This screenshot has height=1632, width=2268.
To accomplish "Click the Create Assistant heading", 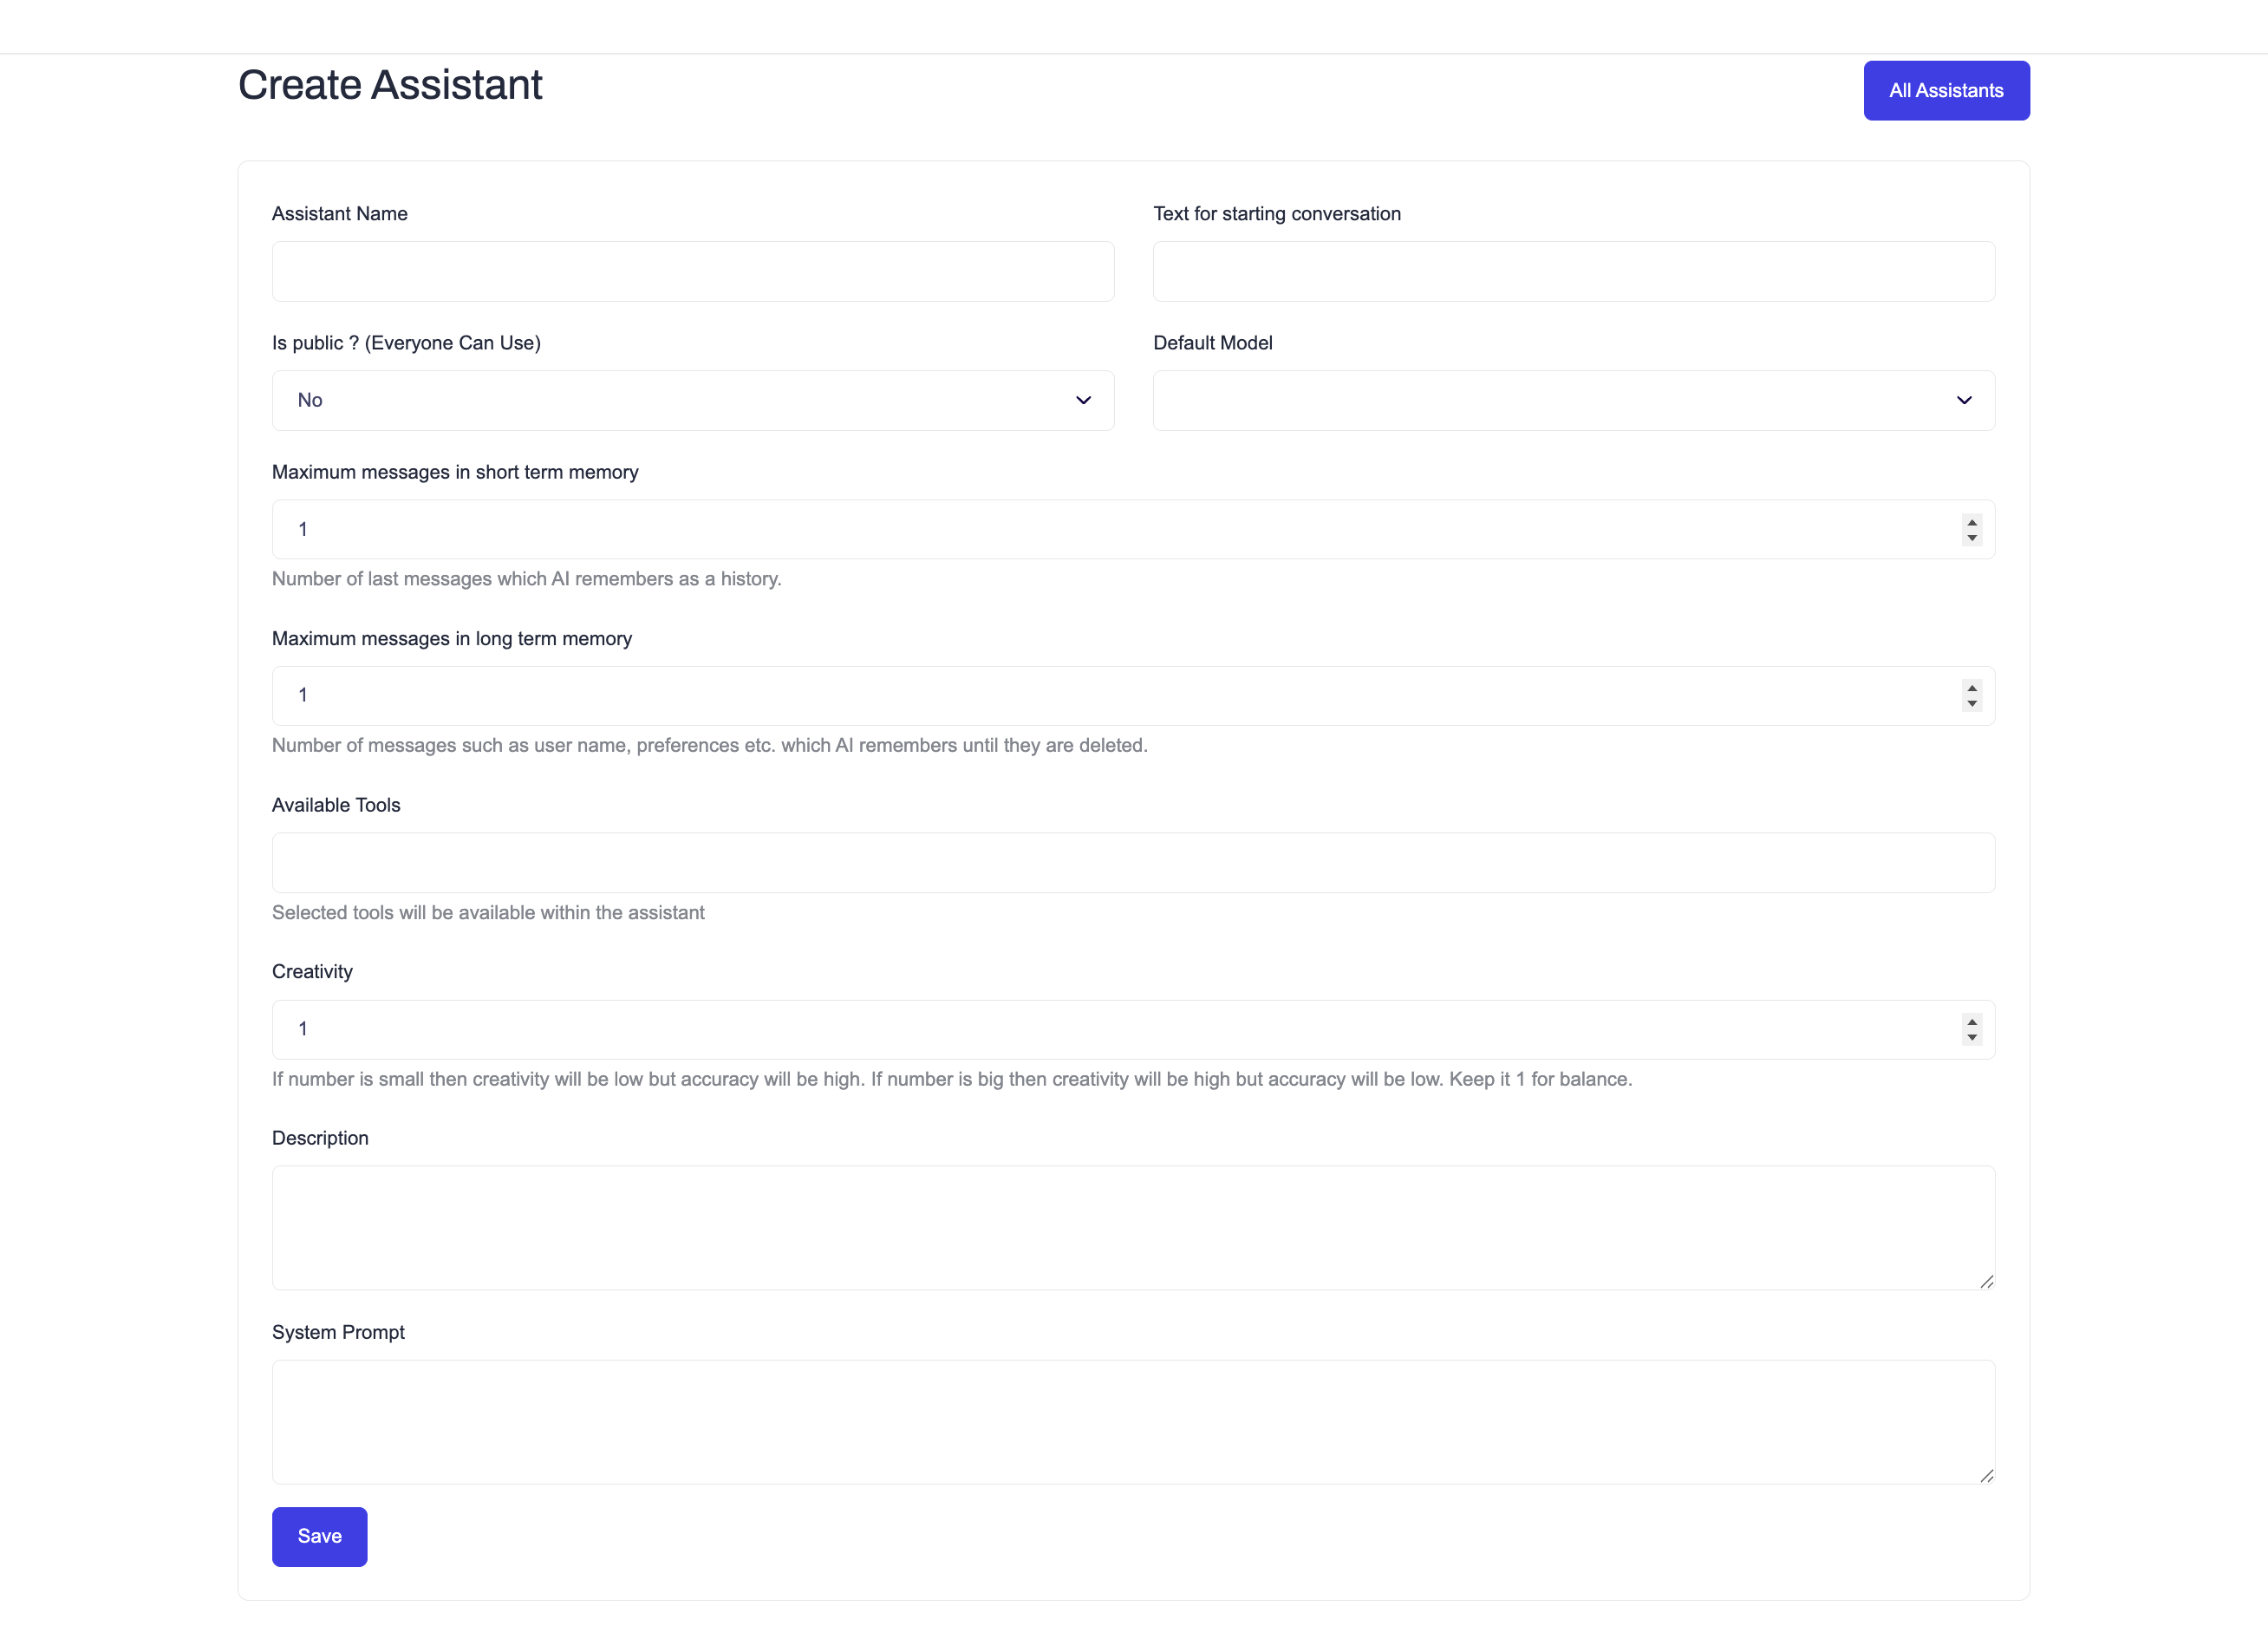I will [389, 85].
